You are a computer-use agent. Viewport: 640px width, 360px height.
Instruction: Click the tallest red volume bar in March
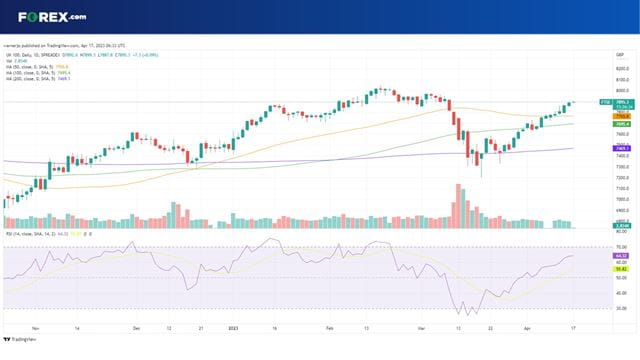tap(458, 206)
